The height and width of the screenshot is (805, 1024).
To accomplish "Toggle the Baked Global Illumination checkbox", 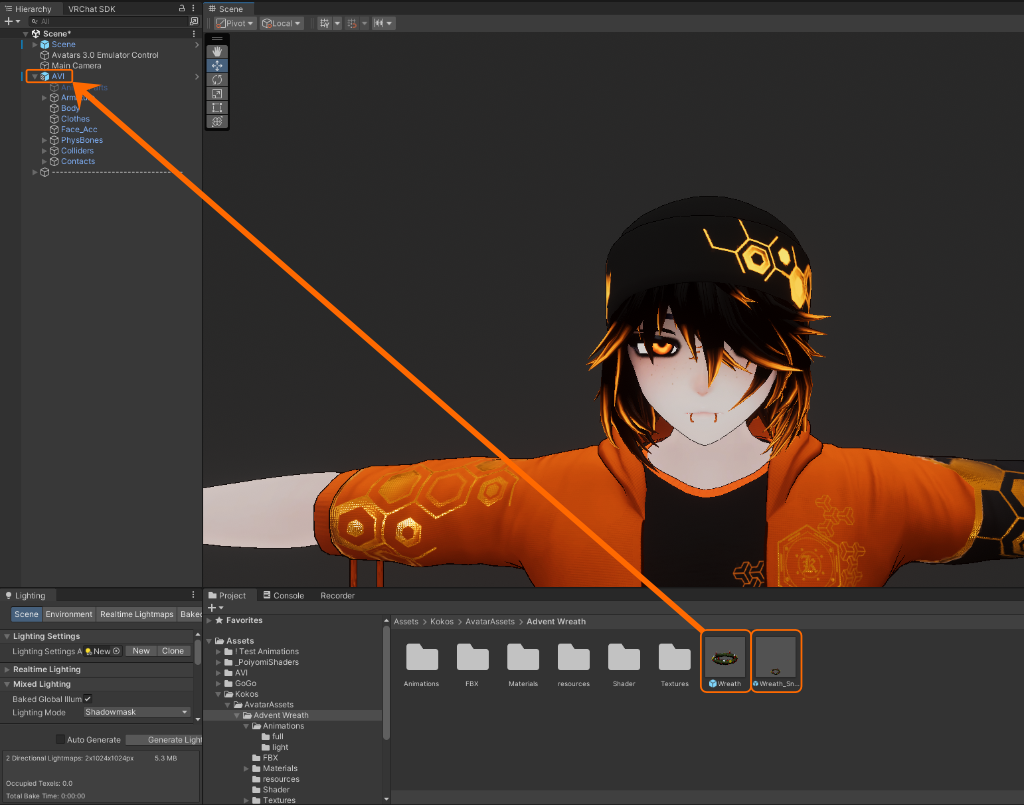I will pos(88,699).
